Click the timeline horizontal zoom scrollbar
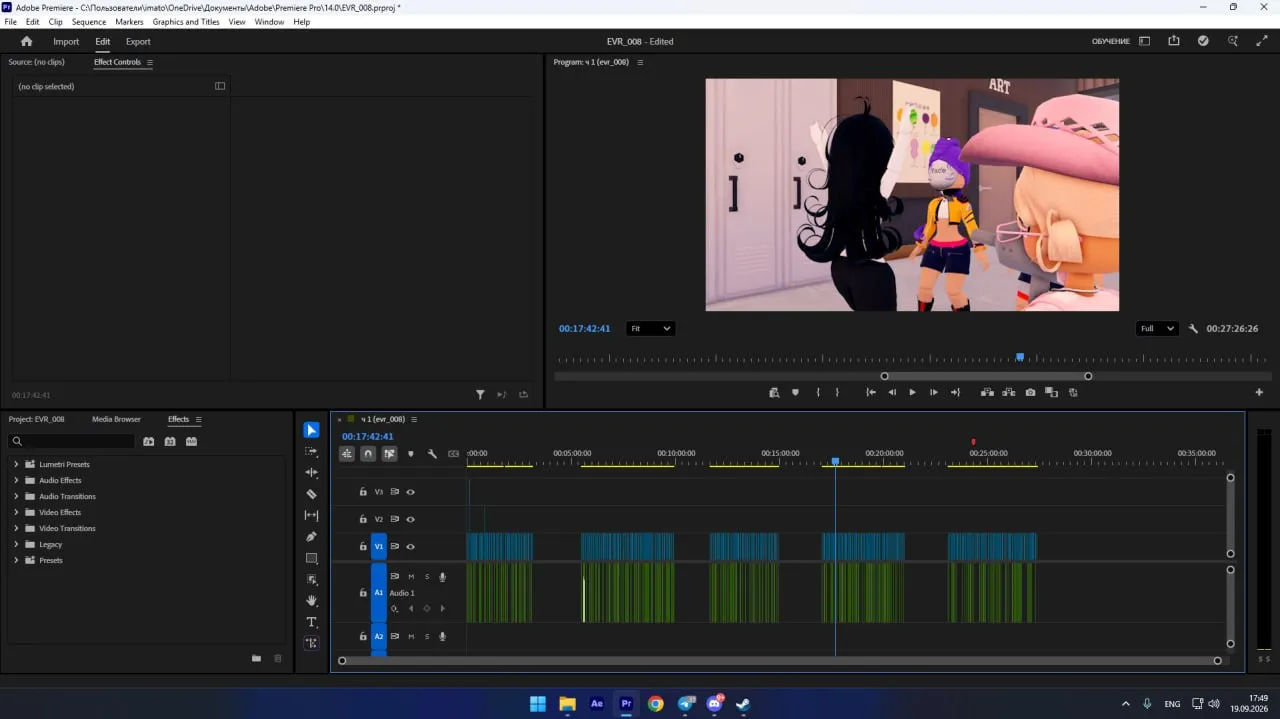Viewport: 1280px width, 719px height. pos(780,661)
